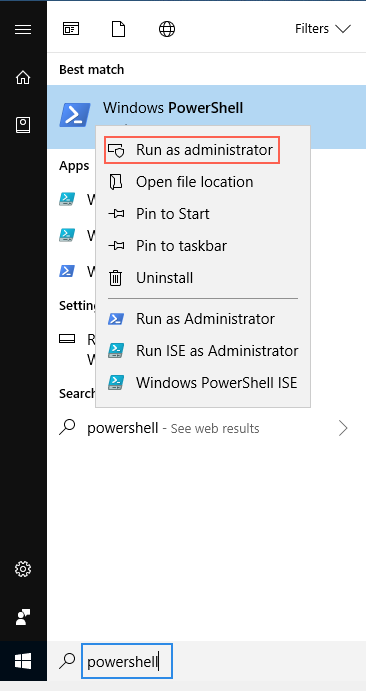This screenshot has width=366, height=691.
Task: Filter results by Documents icon
Action: point(118,29)
